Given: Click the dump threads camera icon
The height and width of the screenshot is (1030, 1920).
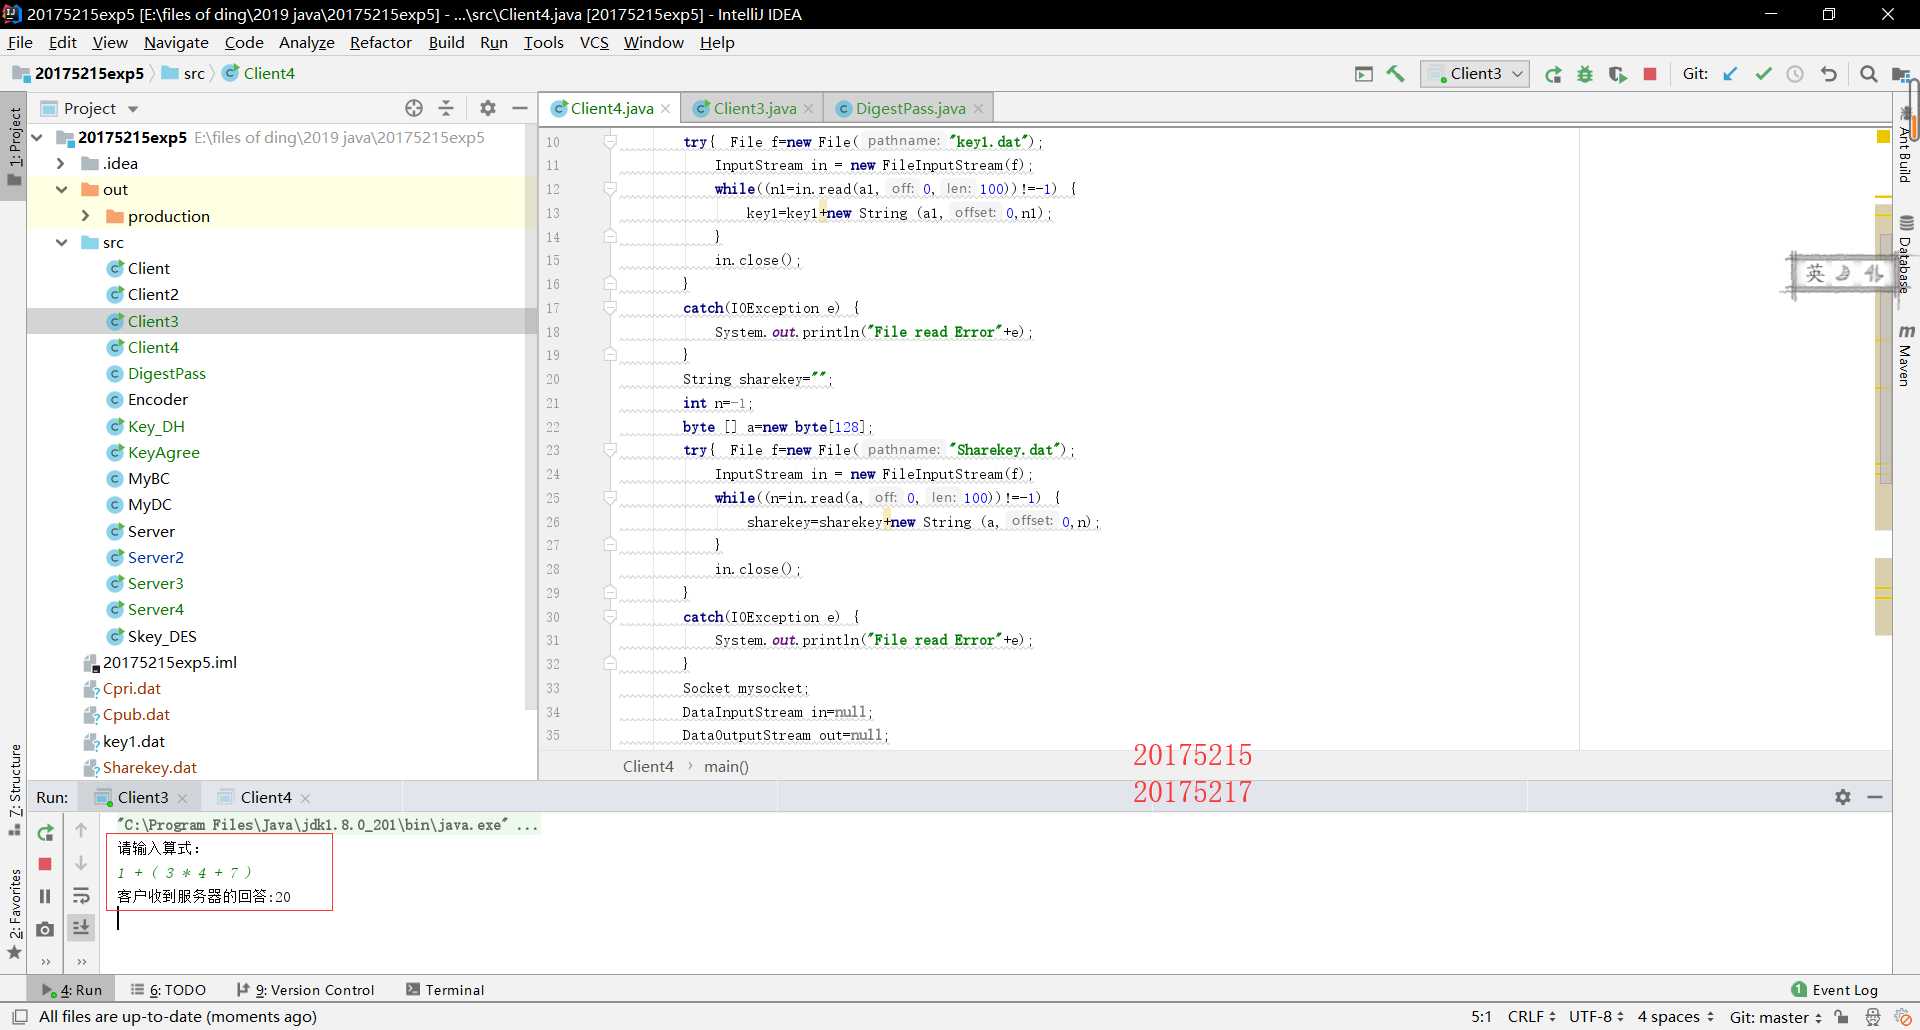Looking at the screenshot, I should point(45,929).
